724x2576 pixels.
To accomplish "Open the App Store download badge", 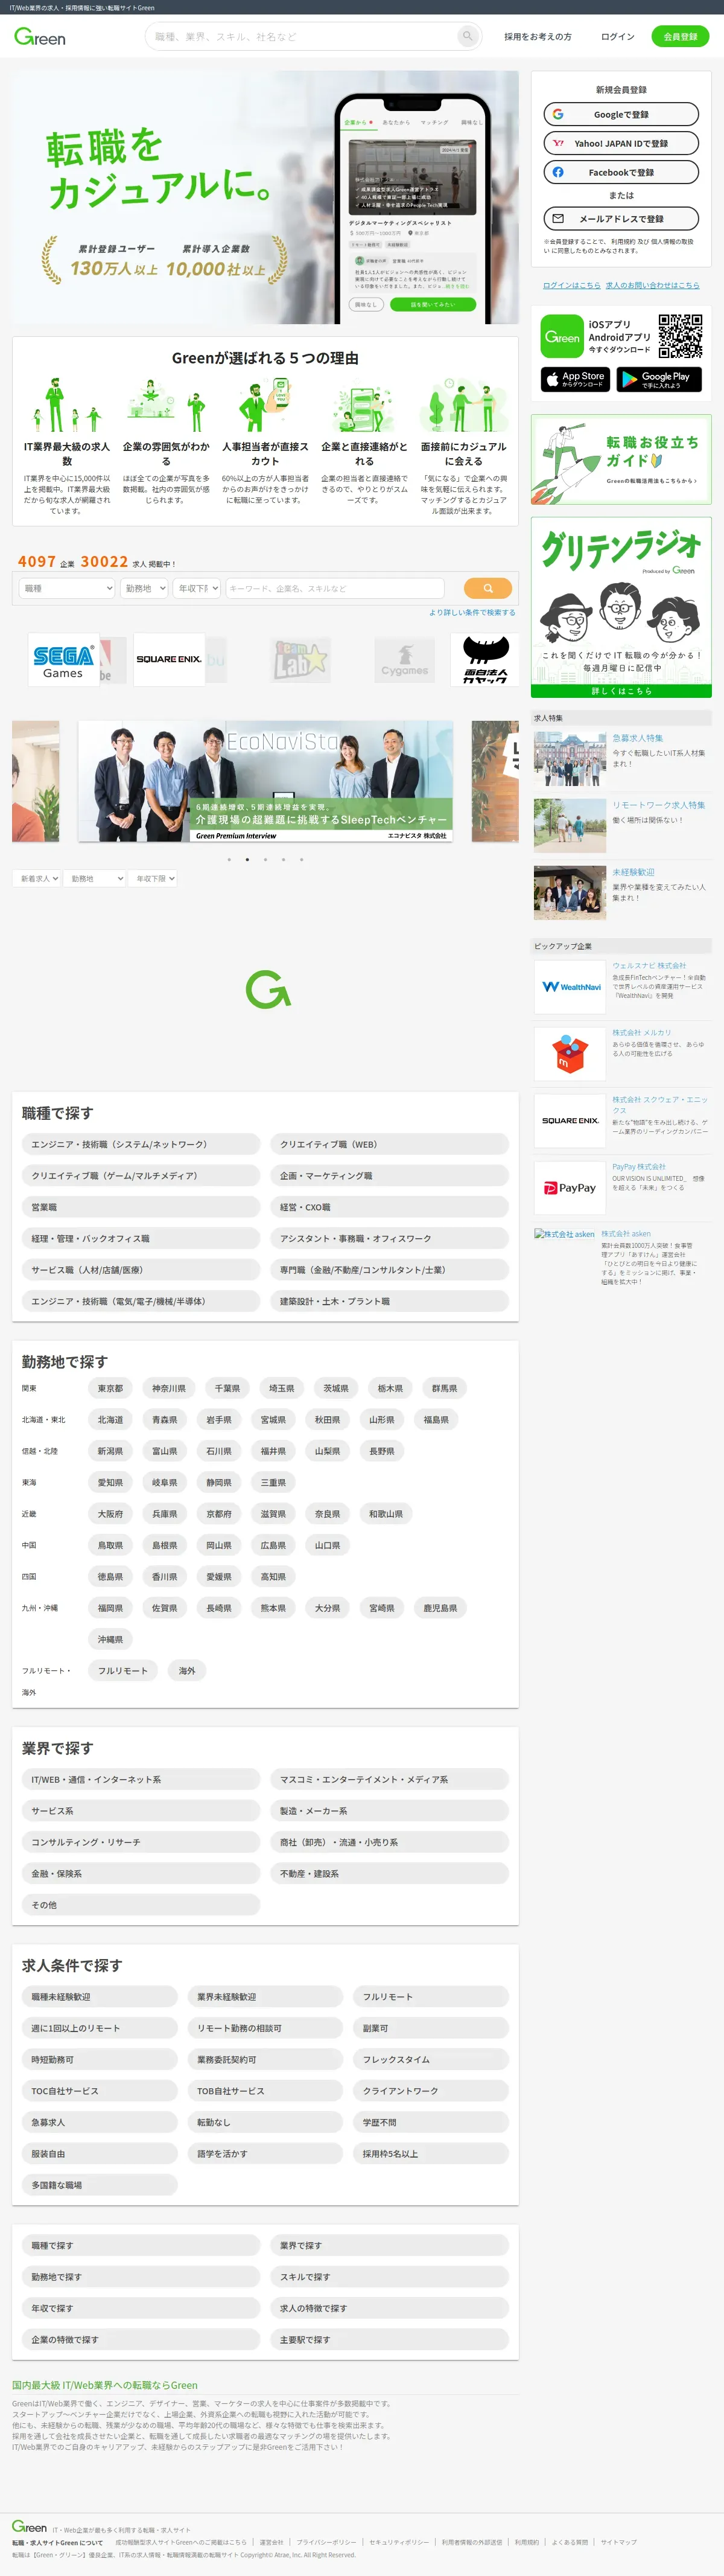I will click(576, 379).
